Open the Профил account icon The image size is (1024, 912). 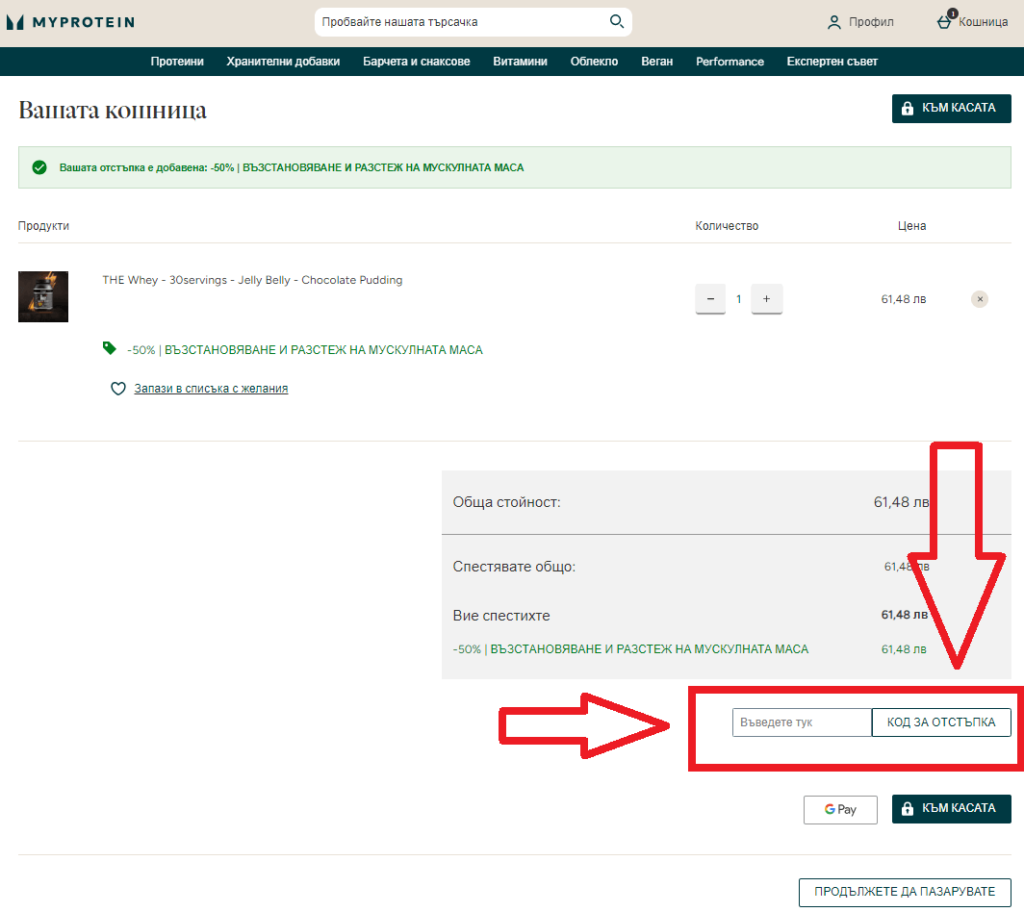pyautogui.click(x=834, y=22)
